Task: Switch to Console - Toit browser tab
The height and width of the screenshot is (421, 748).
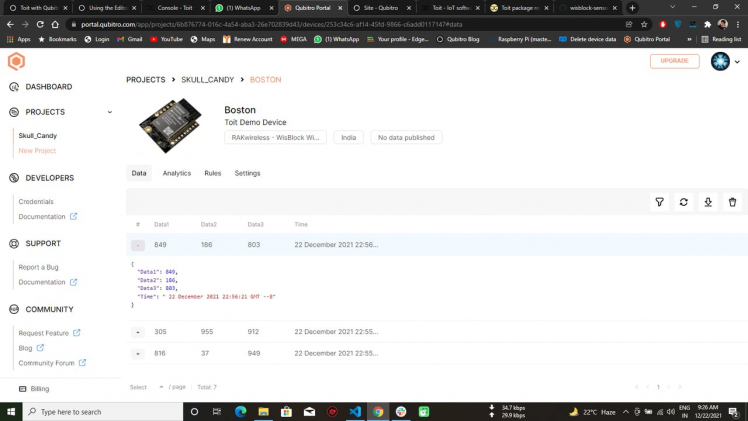Action: pyautogui.click(x=175, y=8)
